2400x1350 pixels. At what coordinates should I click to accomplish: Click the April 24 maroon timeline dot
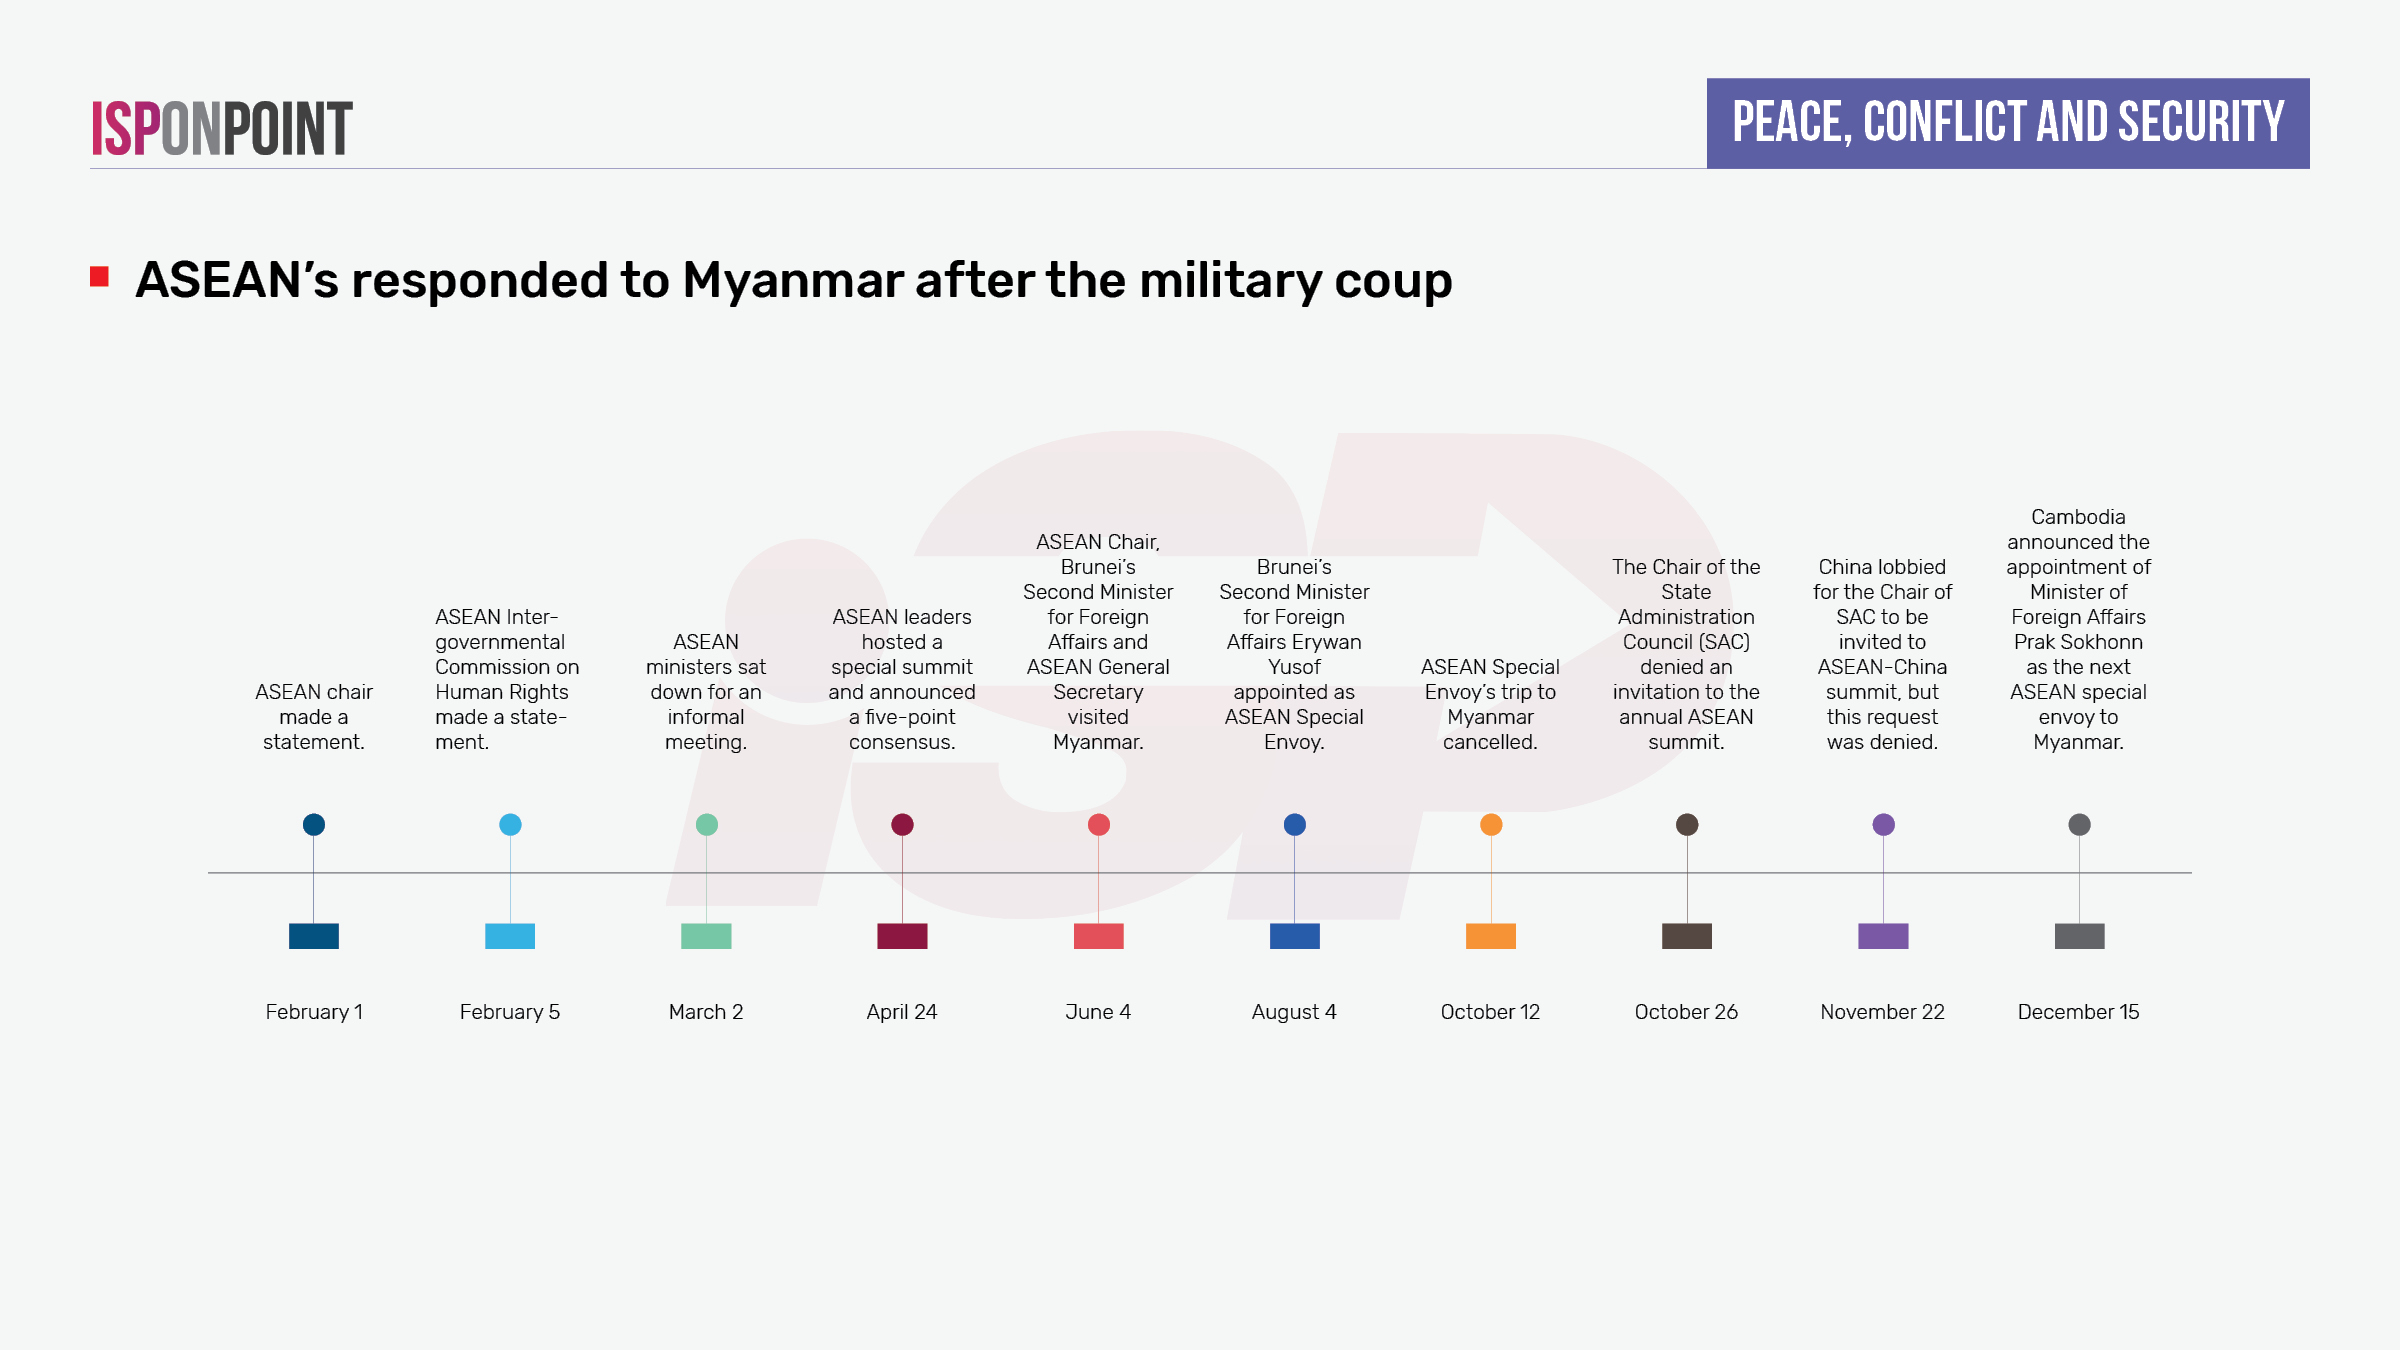(x=902, y=824)
